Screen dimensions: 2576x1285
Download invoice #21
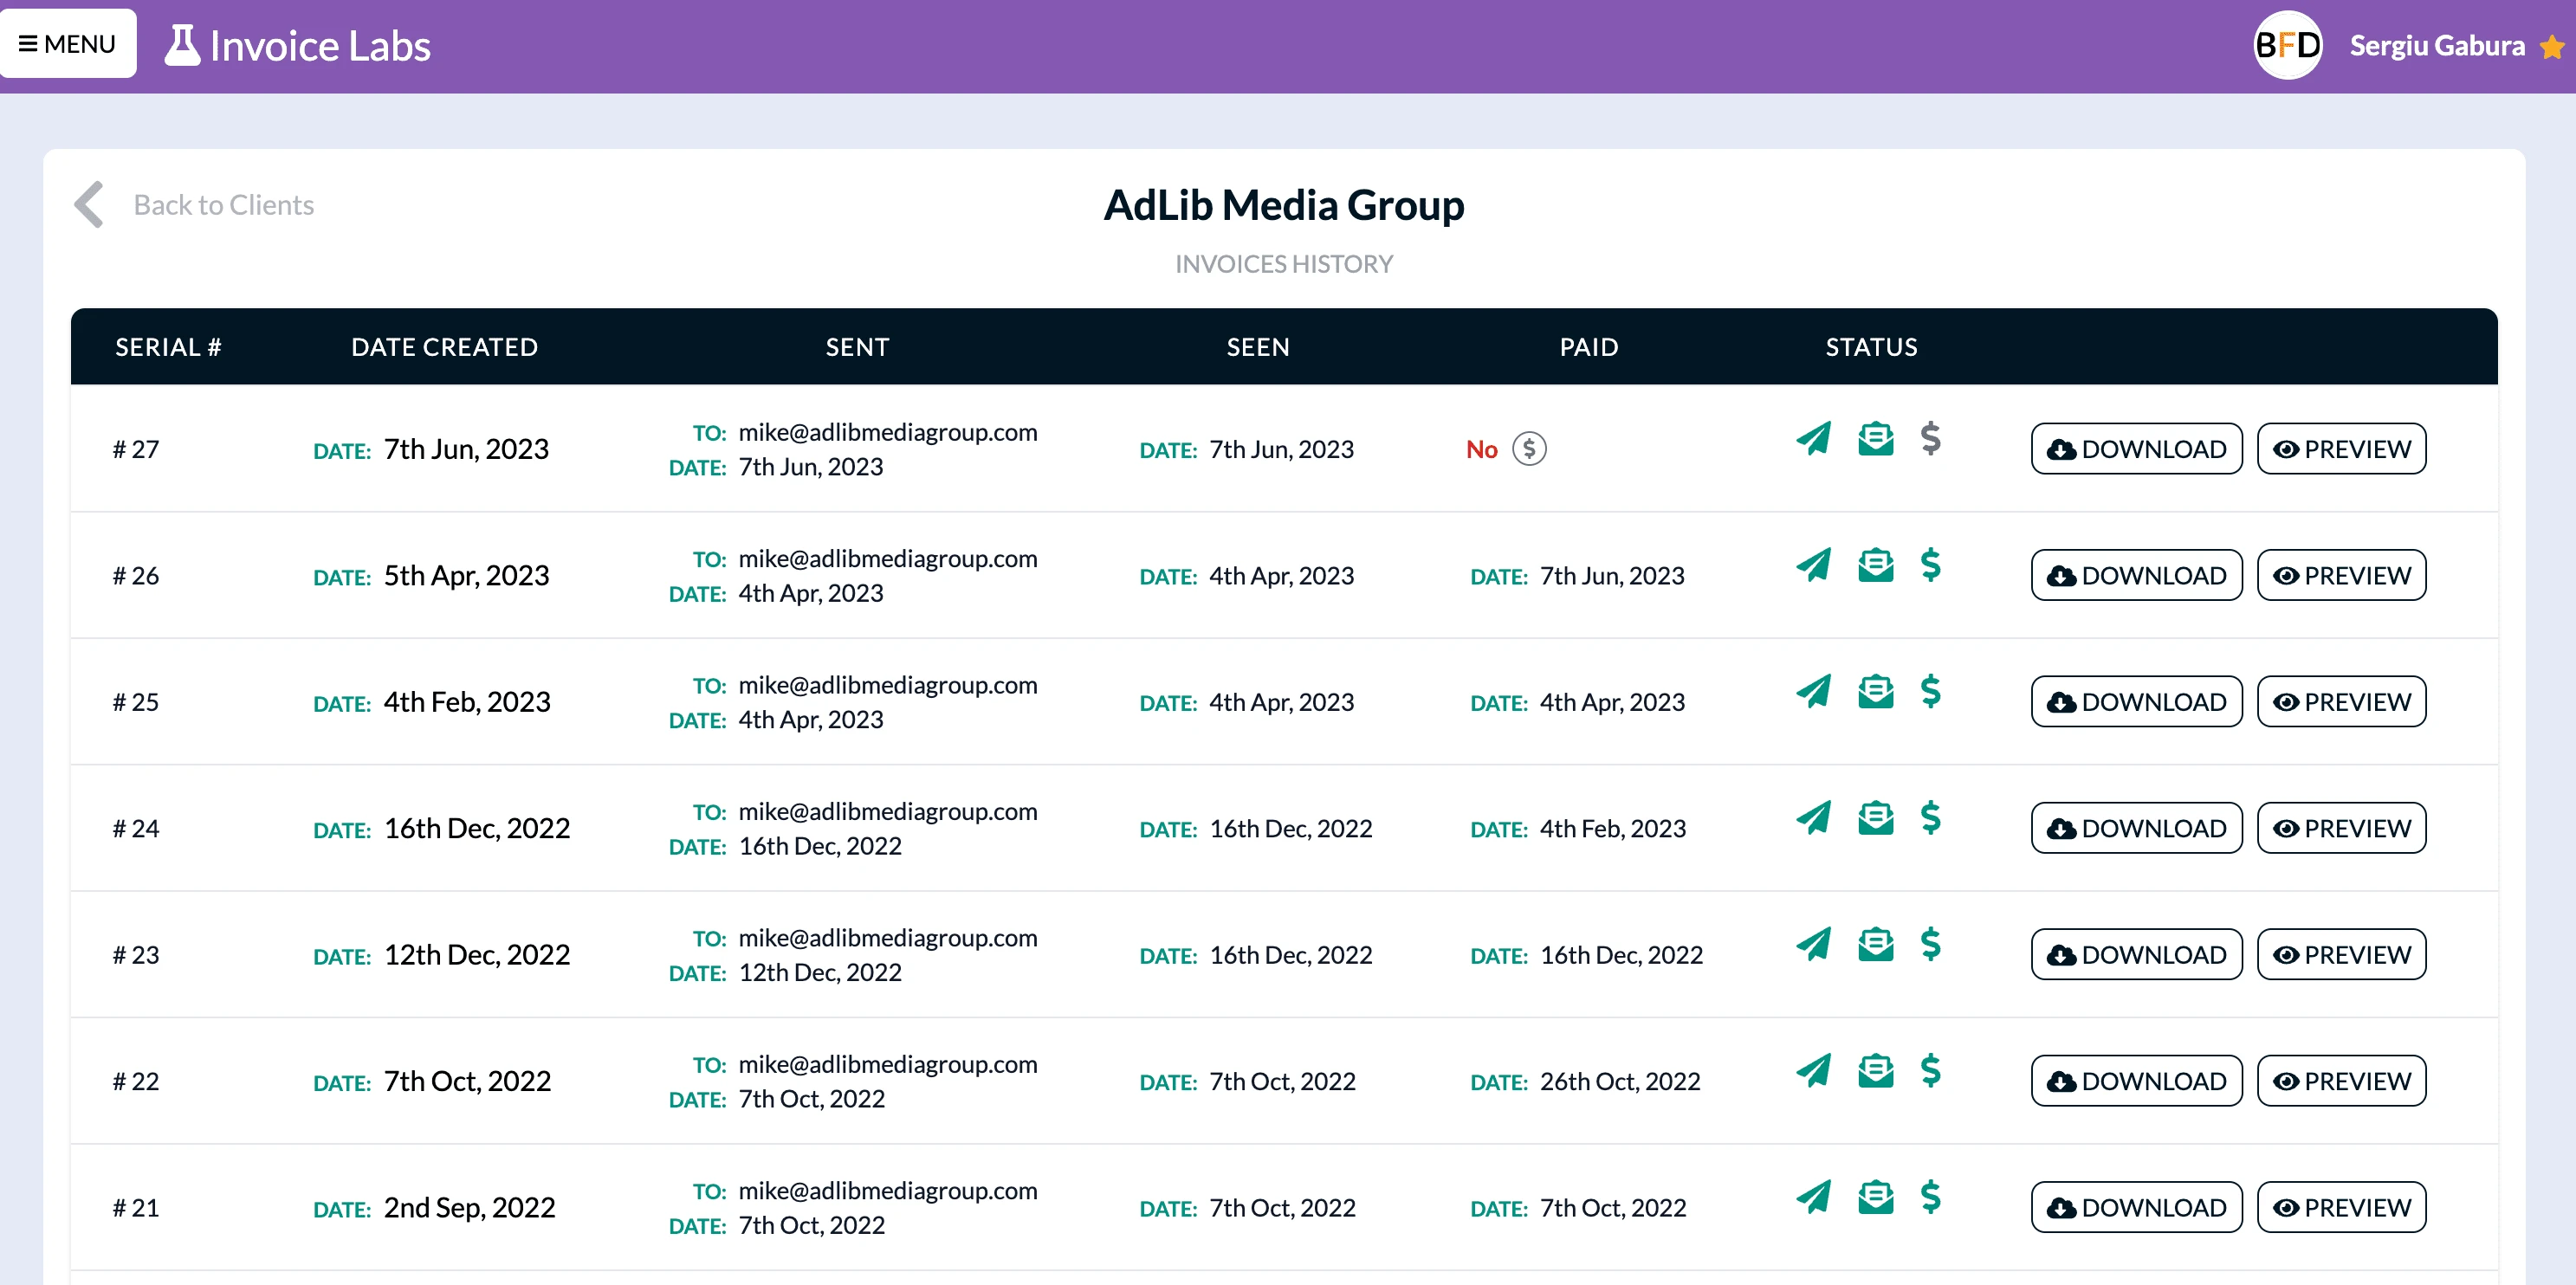click(2136, 1207)
